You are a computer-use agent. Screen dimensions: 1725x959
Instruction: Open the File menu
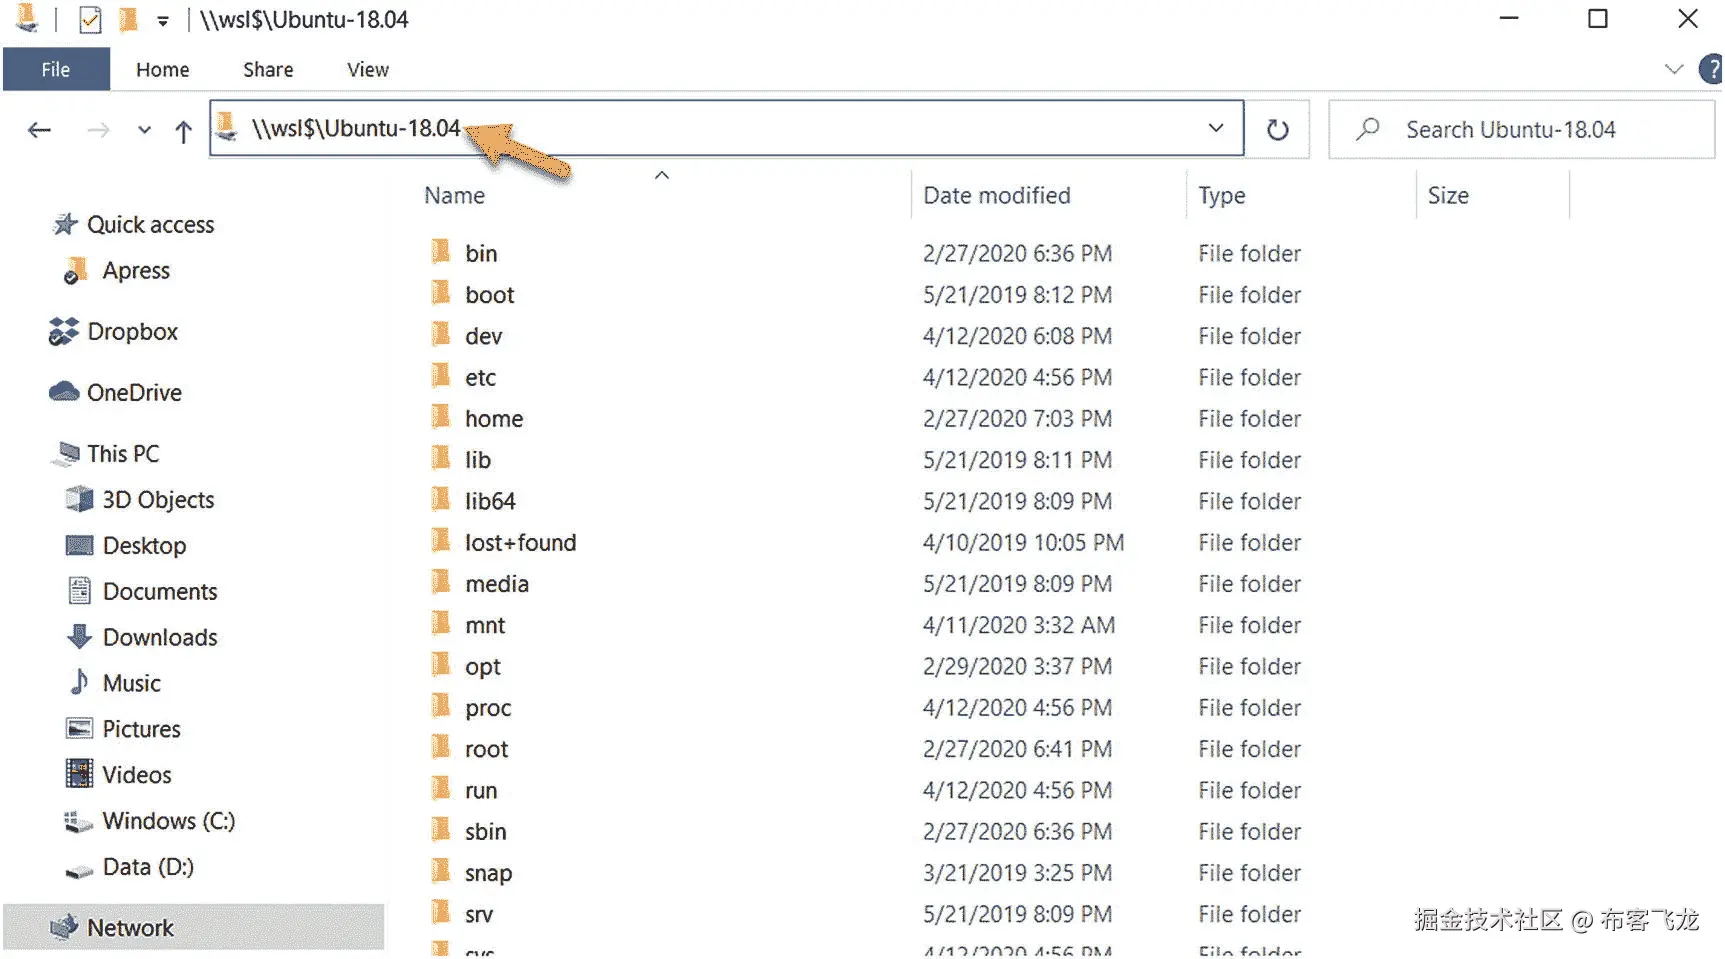click(x=56, y=69)
